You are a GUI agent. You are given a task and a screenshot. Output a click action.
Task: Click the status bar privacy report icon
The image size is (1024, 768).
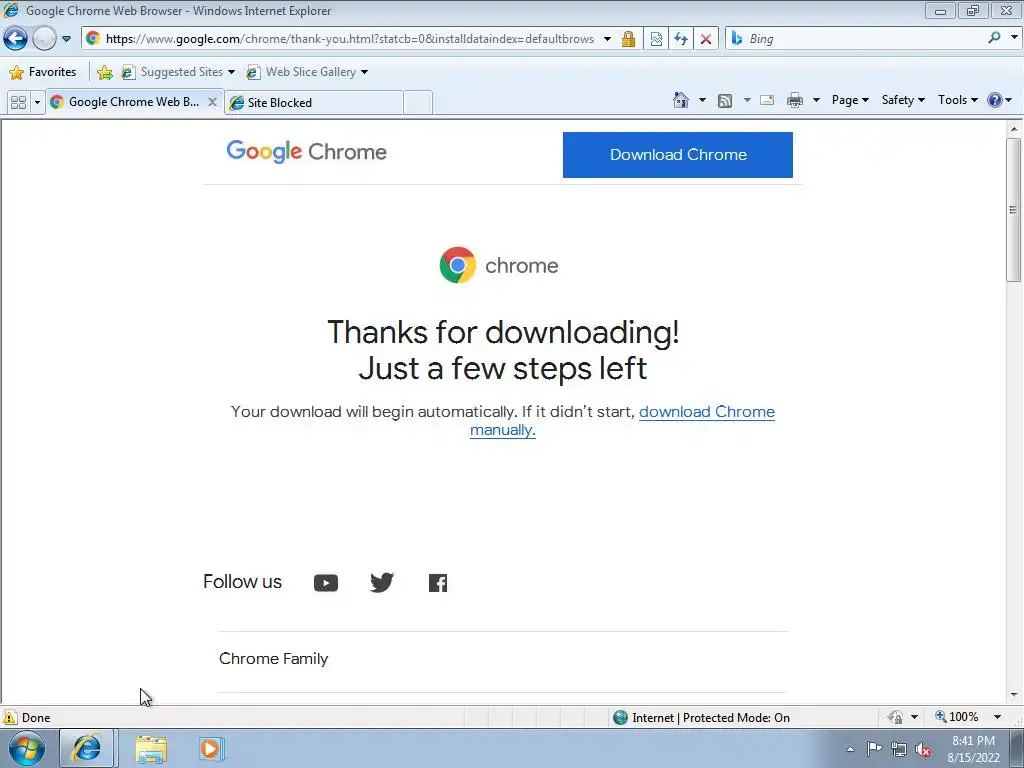[x=895, y=718]
